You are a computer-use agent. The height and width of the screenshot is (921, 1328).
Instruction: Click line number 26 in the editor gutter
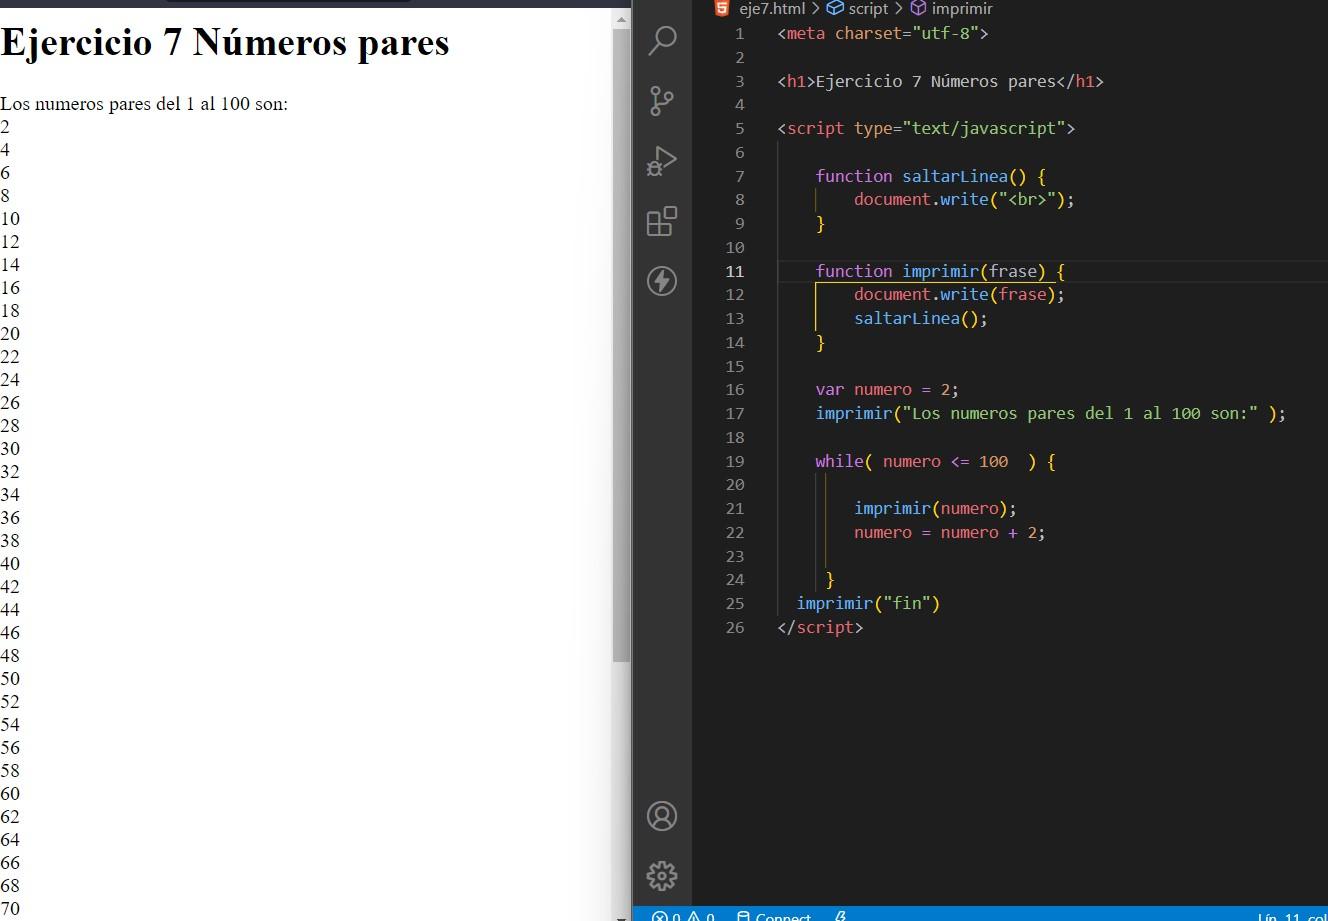(x=735, y=627)
